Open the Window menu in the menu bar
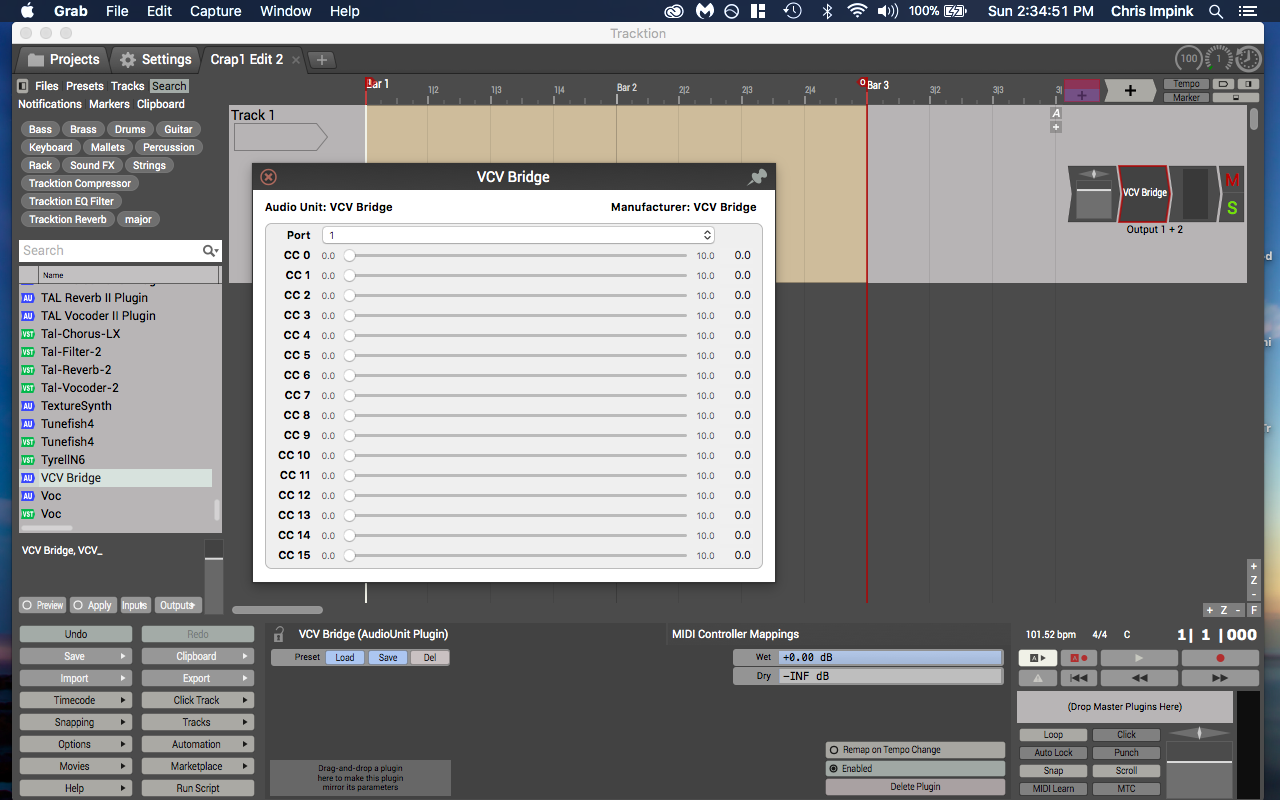The image size is (1280, 800). coord(285,11)
